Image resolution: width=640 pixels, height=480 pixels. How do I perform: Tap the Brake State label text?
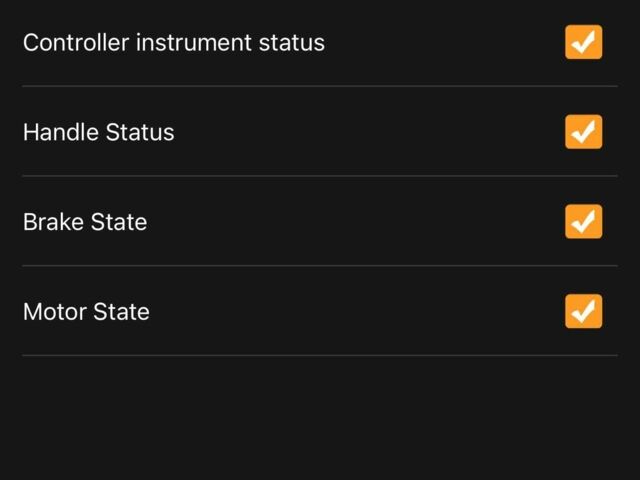click(85, 222)
